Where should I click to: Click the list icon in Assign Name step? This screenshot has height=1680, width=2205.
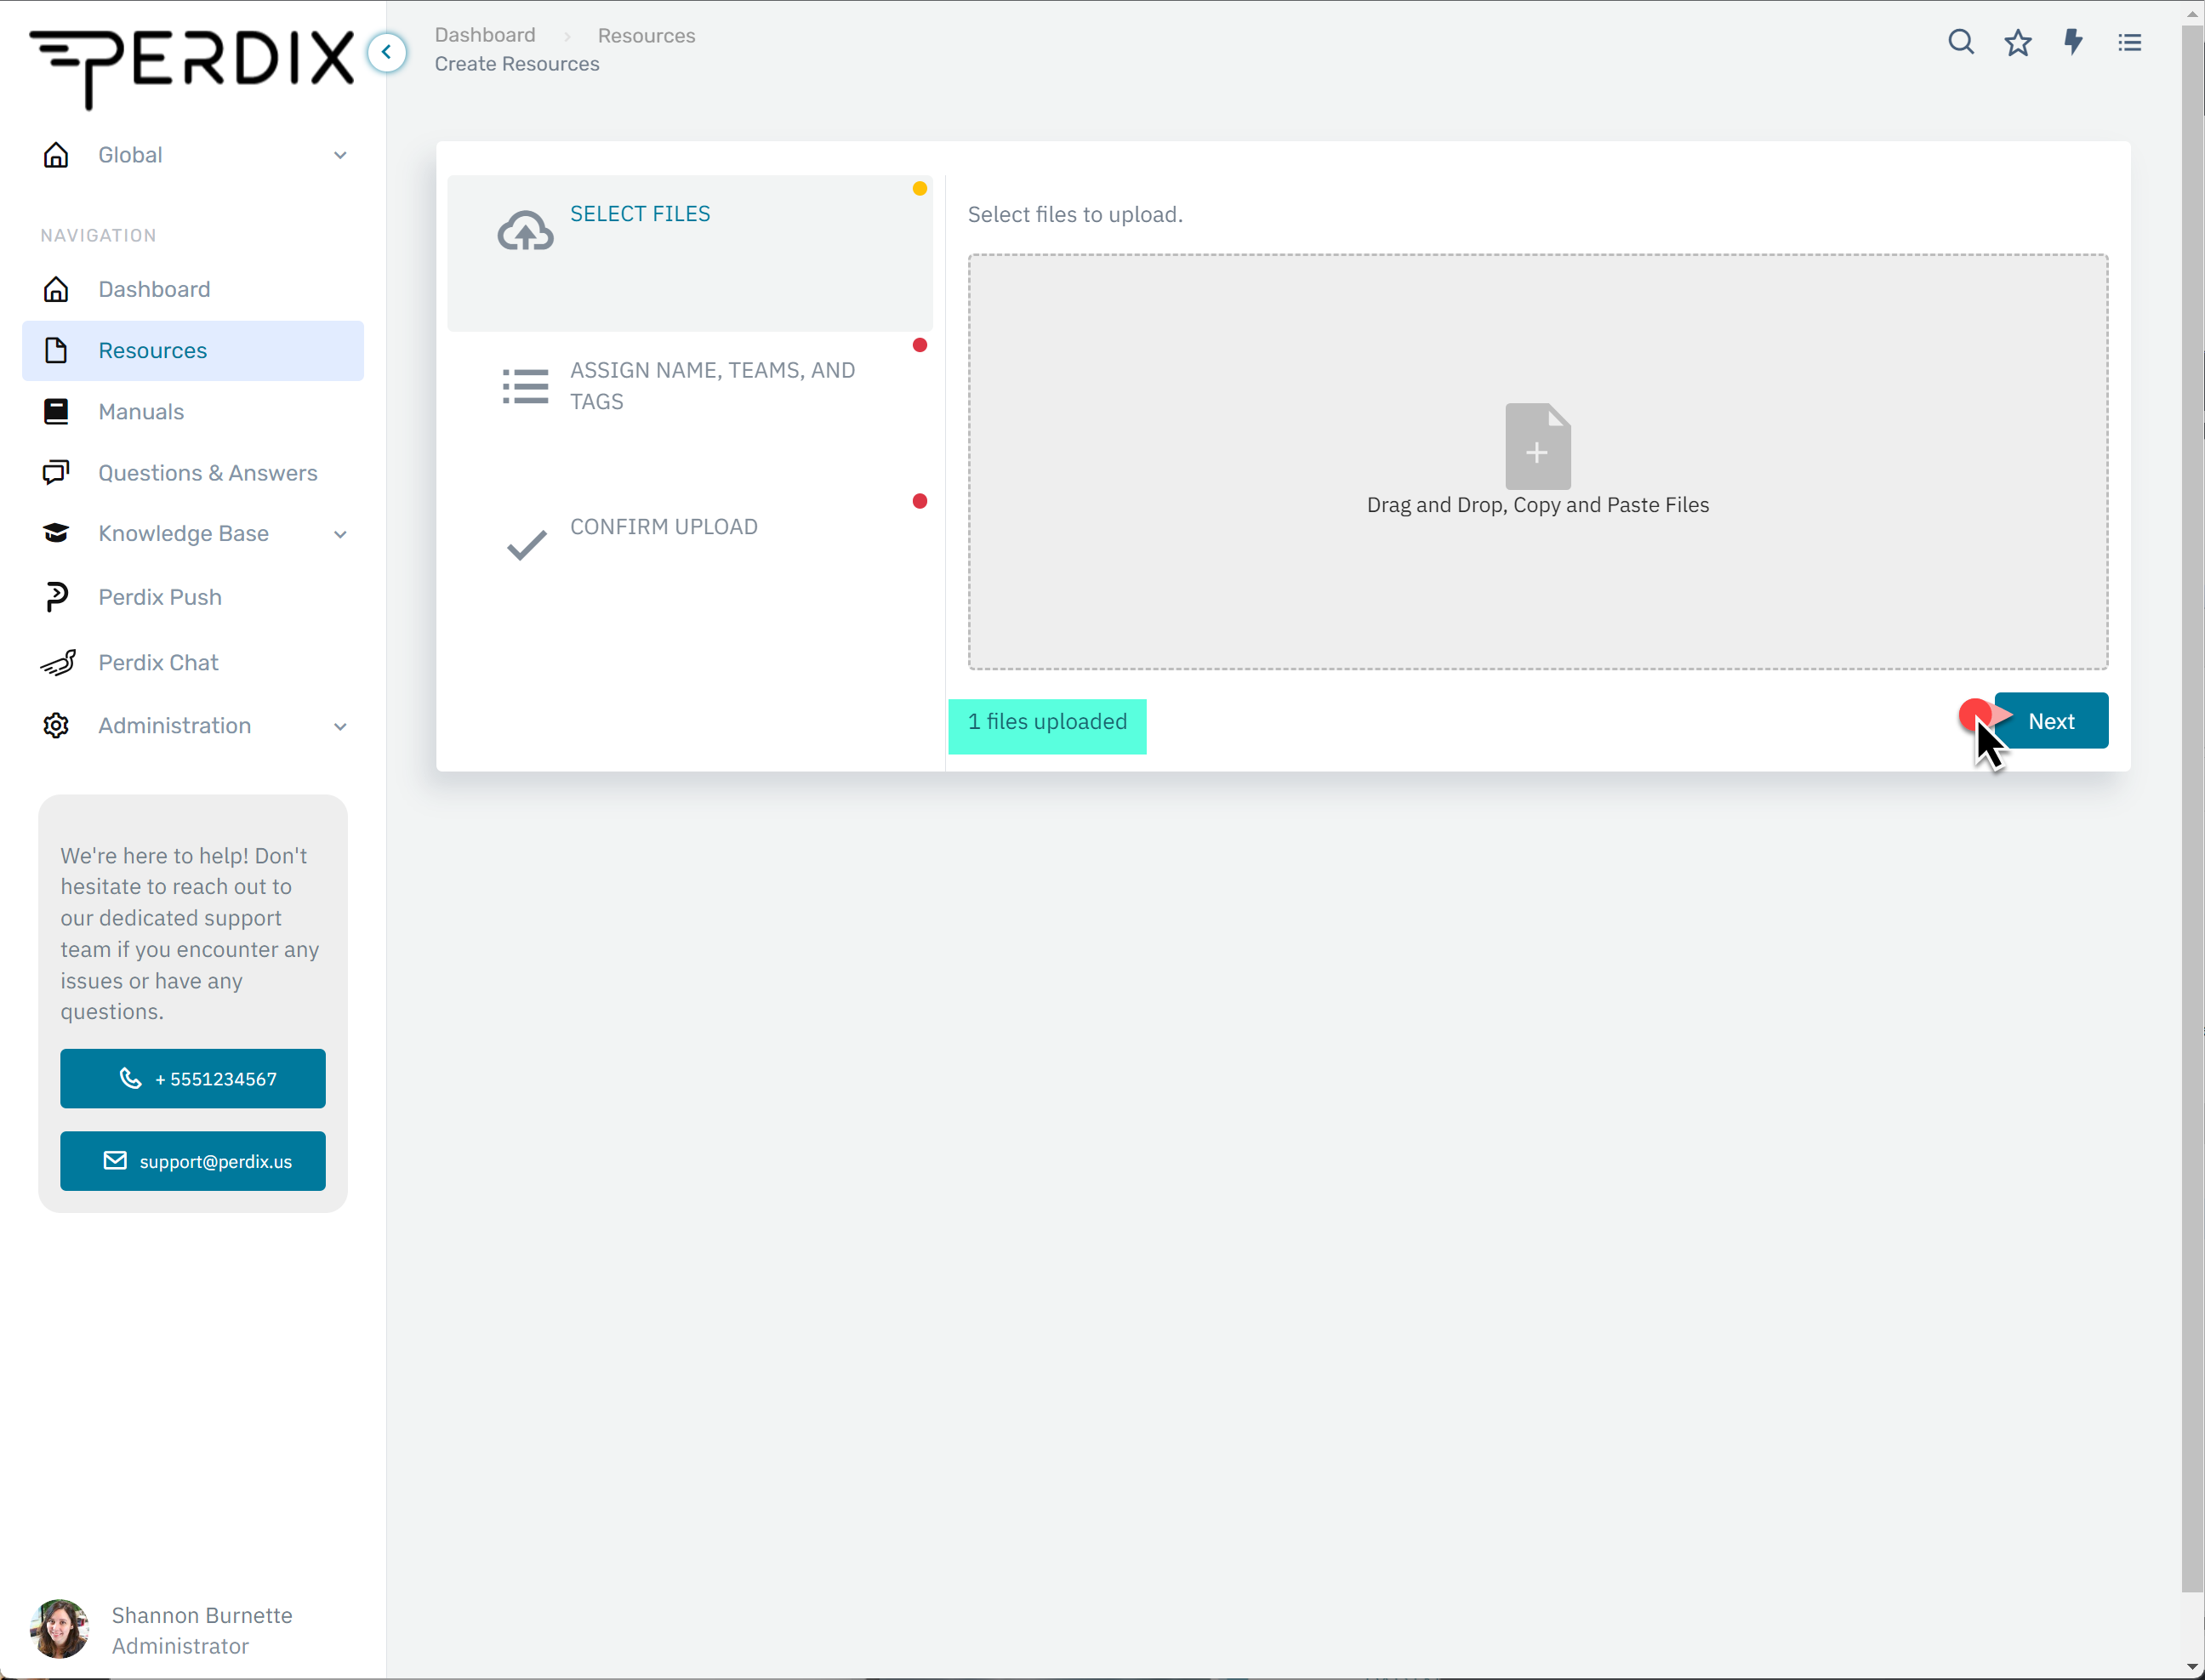[525, 386]
